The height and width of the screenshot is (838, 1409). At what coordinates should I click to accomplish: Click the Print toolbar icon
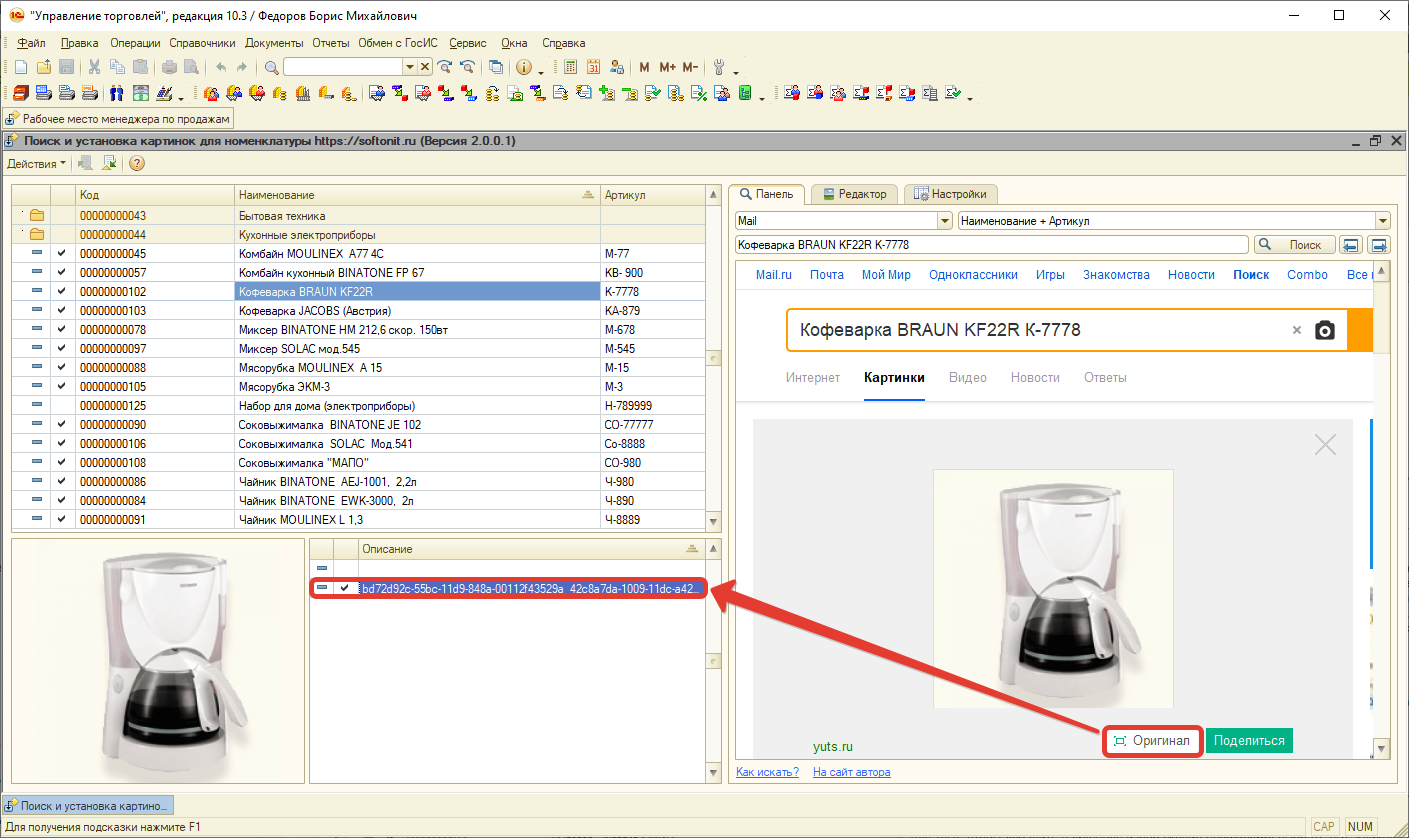pos(169,67)
